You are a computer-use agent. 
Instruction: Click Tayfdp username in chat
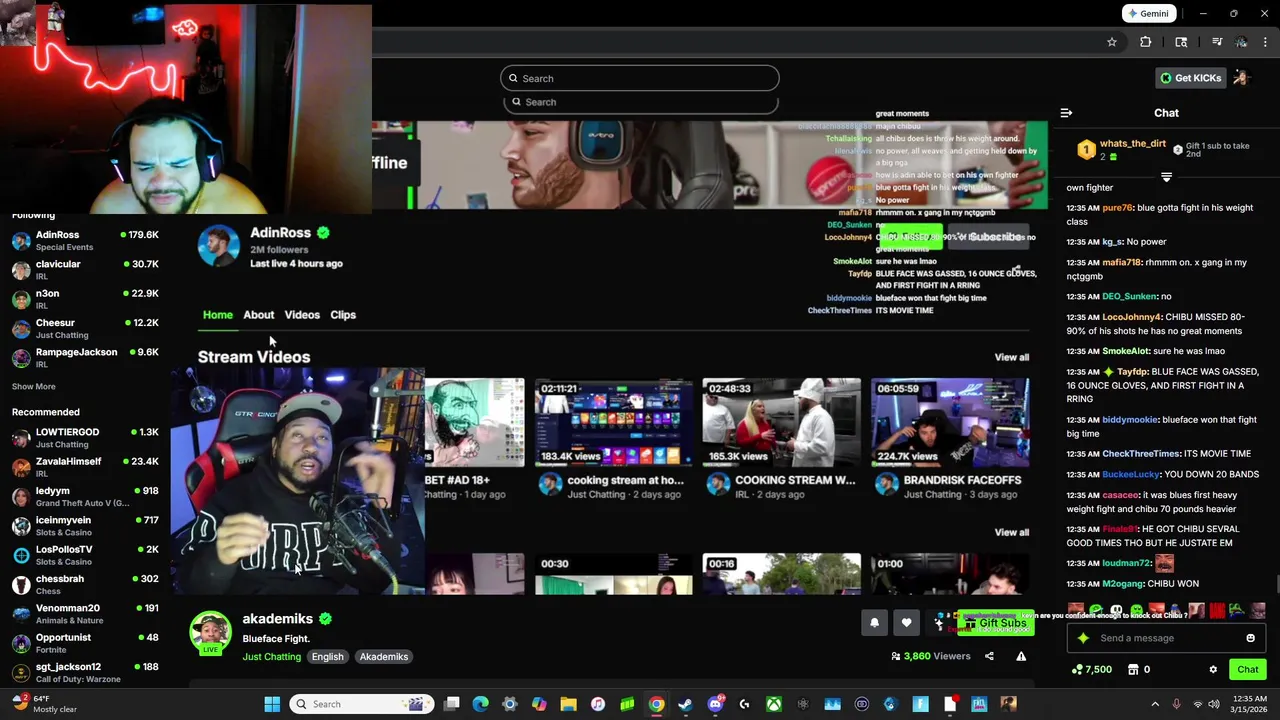pos(1133,372)
